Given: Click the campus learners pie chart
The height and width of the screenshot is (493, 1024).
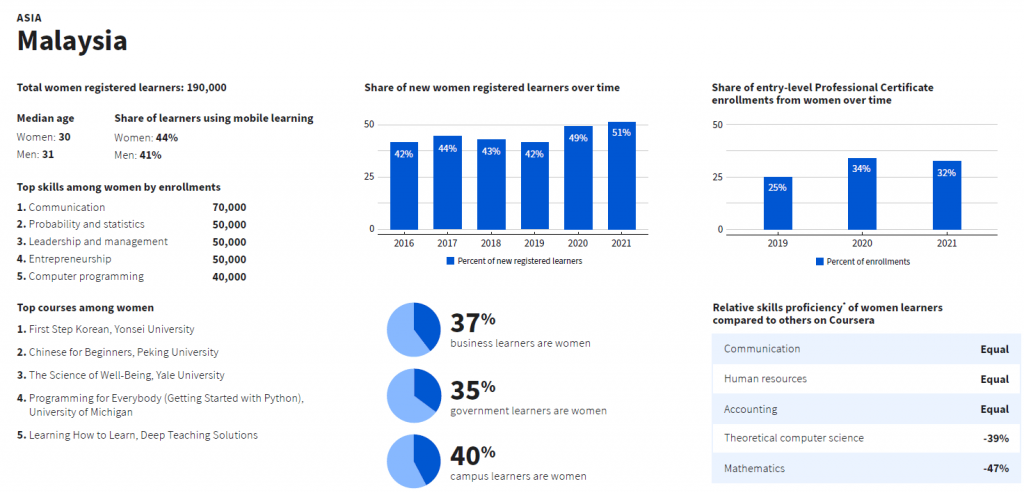Looking at the screenshot, I should coord(414,461).
